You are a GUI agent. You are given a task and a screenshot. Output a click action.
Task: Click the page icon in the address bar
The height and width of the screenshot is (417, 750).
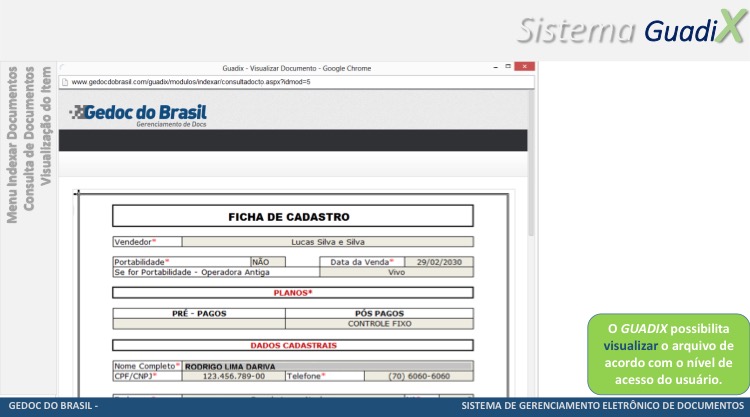click(65, 82)
